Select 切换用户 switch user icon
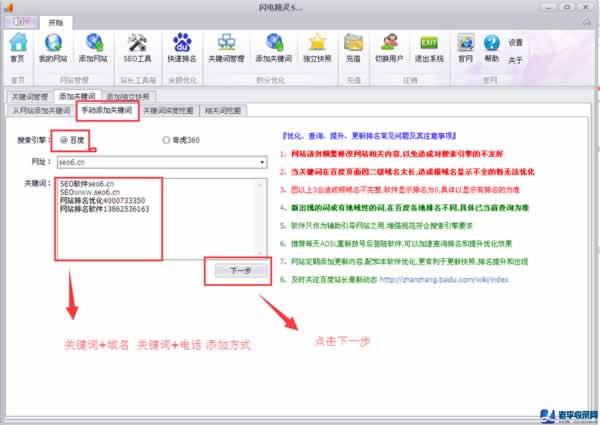This screenshot has height=425, width=600. (x=389, y=47)
